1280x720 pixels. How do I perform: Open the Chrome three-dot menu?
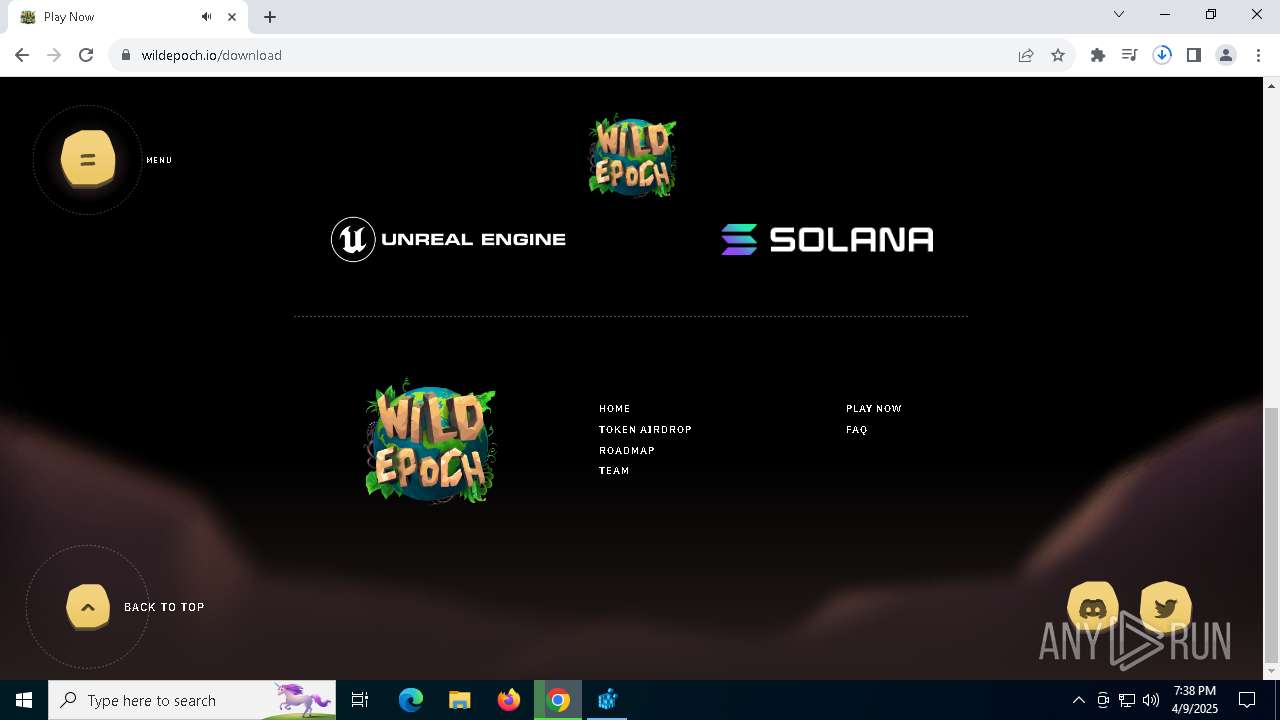[1258, 55]
